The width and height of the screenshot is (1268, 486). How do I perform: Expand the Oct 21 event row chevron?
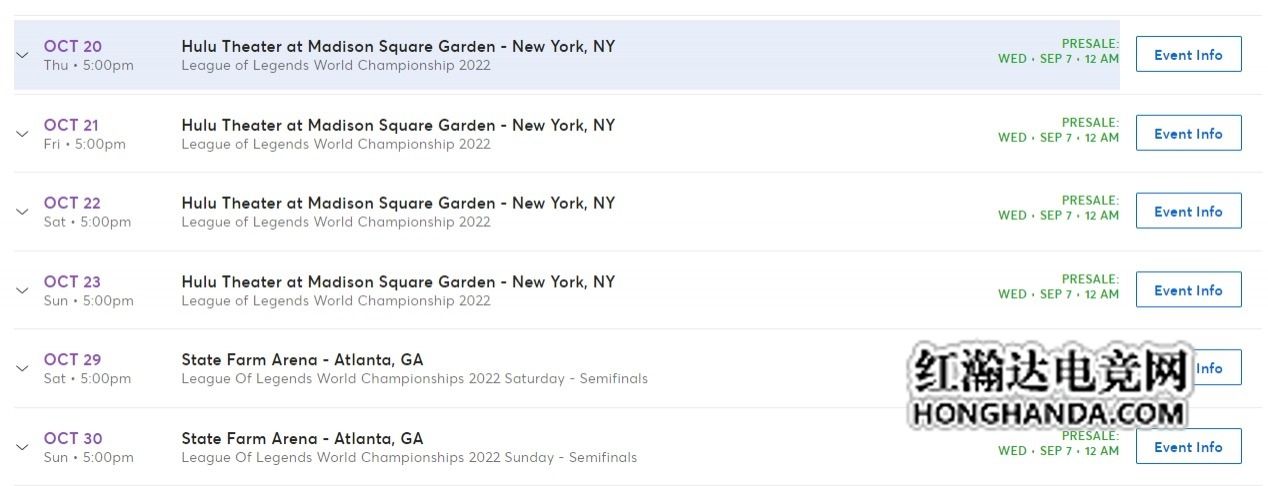(22, 134)
